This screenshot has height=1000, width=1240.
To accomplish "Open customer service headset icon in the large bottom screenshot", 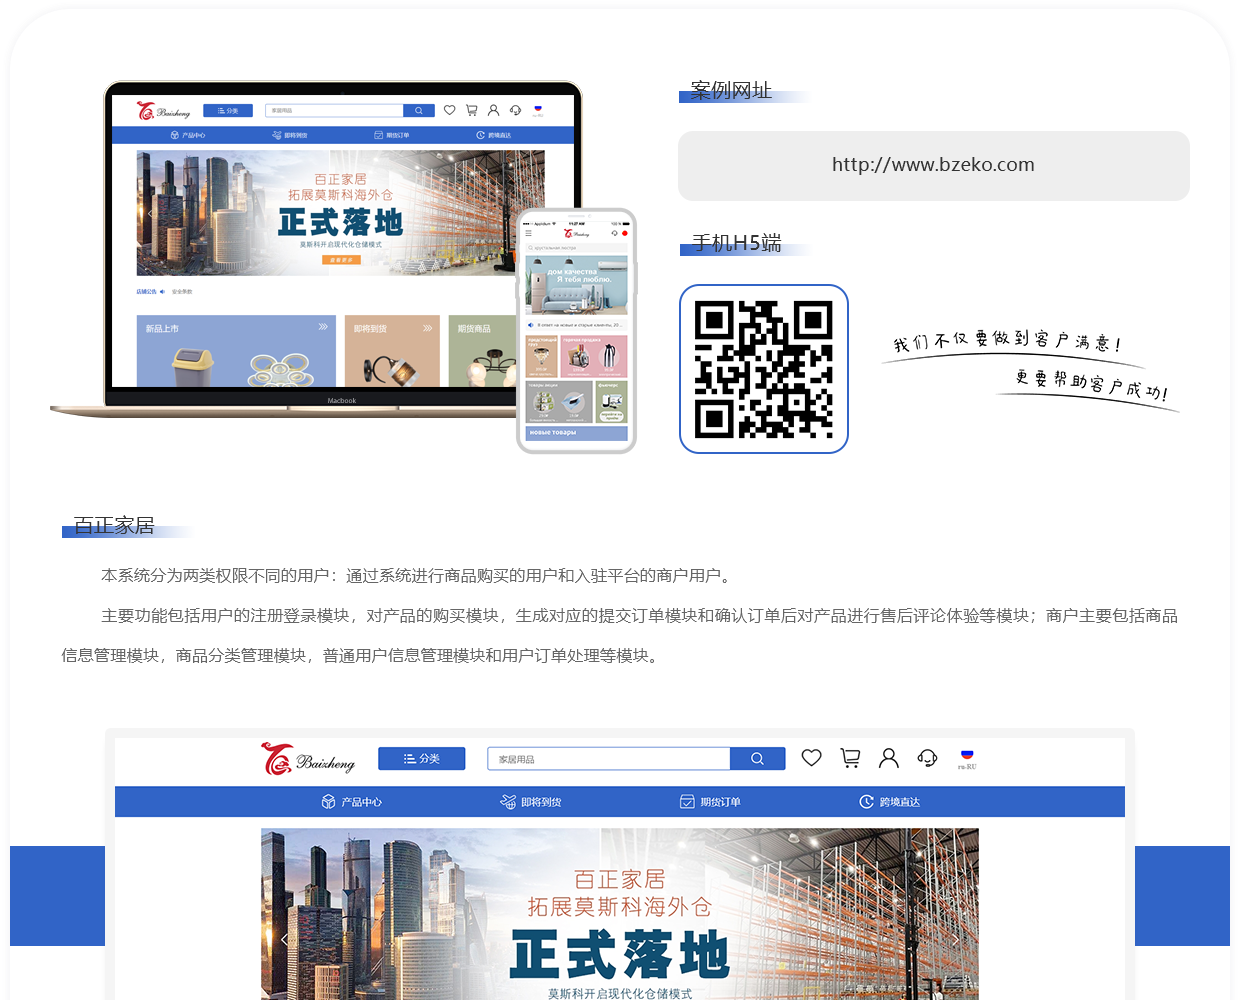I will coord(927,758).
